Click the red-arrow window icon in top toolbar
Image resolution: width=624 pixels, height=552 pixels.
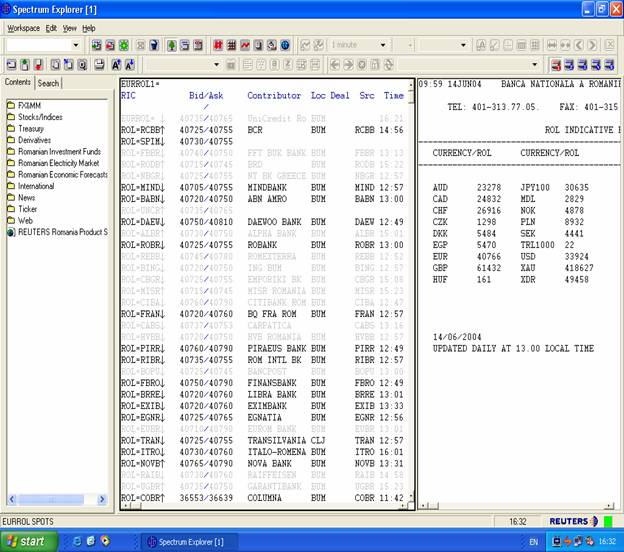(110, 45)
